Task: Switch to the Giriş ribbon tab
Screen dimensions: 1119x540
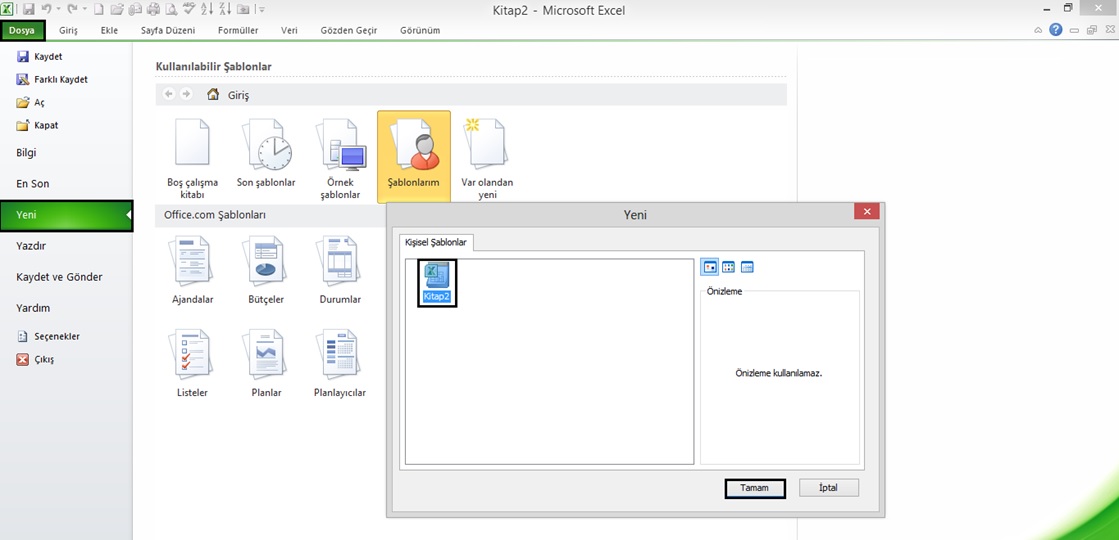Action: 69,30
